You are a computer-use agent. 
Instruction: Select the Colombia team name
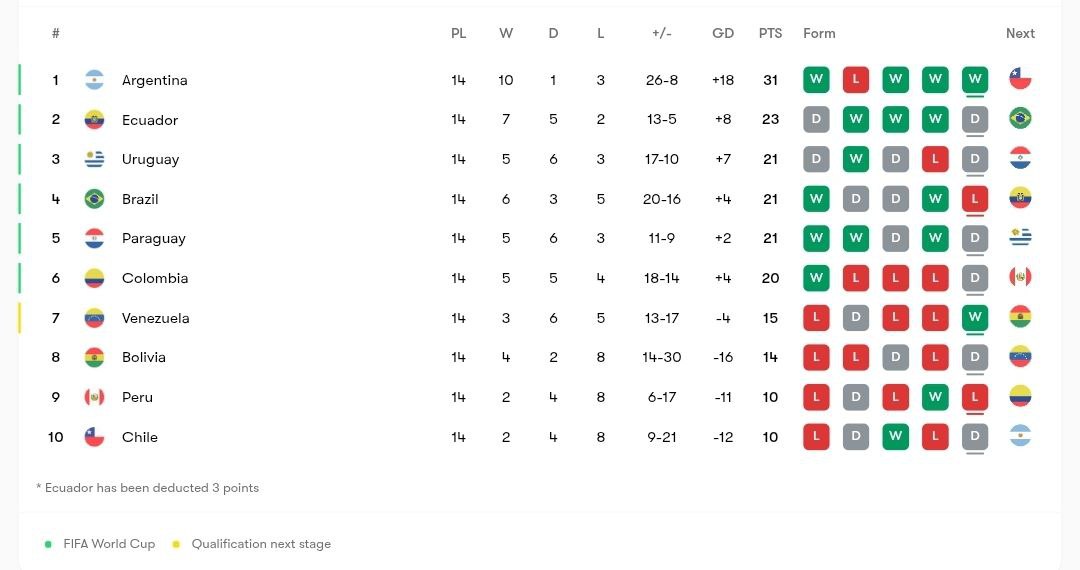155,278
